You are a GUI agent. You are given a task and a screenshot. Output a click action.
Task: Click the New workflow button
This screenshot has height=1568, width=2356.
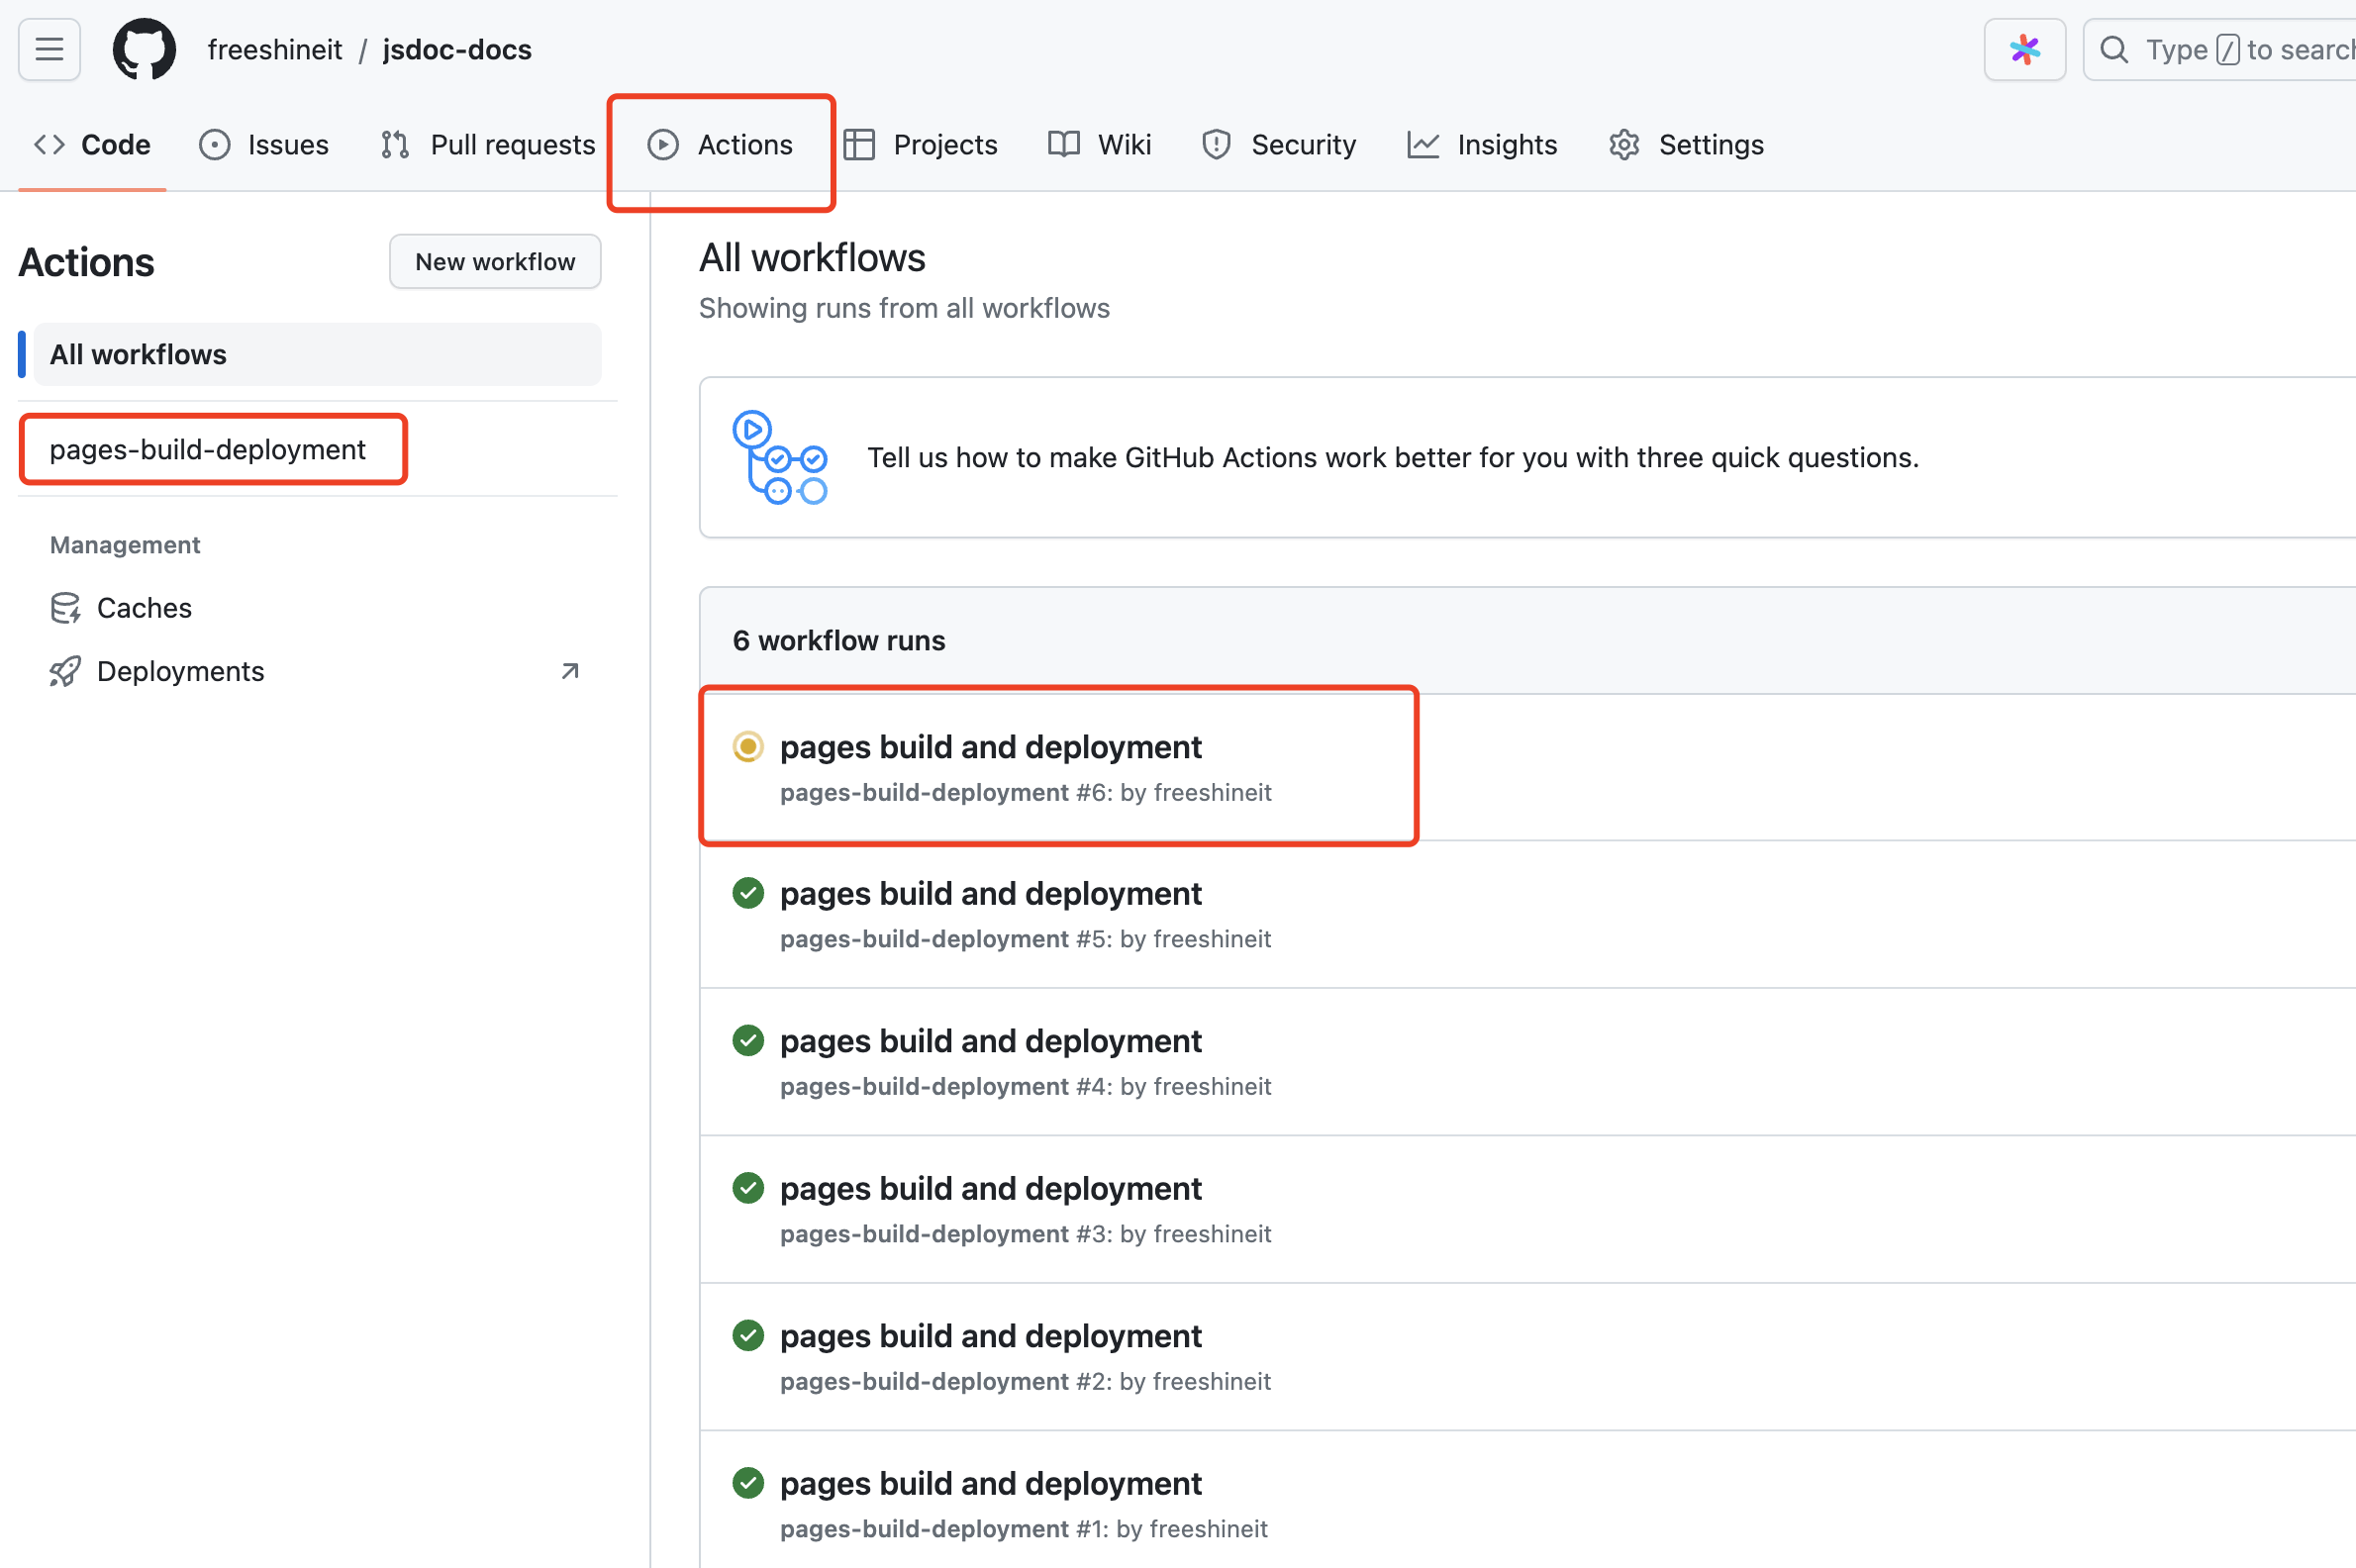point(495,262)
